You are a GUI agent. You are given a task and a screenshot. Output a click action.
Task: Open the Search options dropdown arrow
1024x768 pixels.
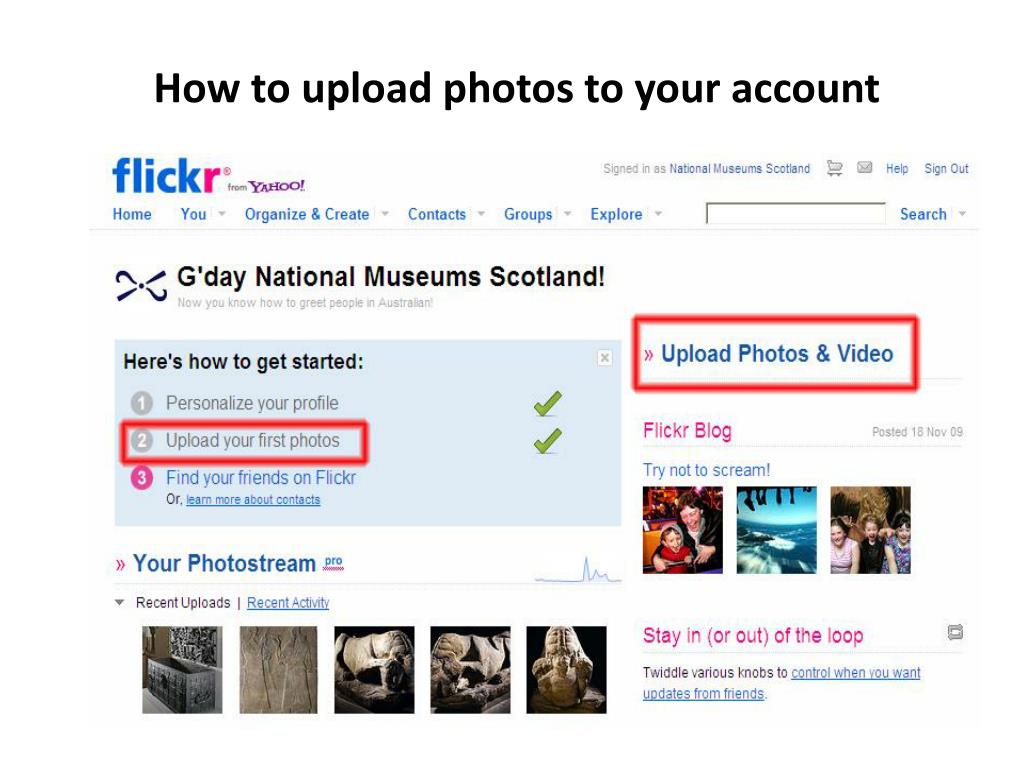[963, 214]
